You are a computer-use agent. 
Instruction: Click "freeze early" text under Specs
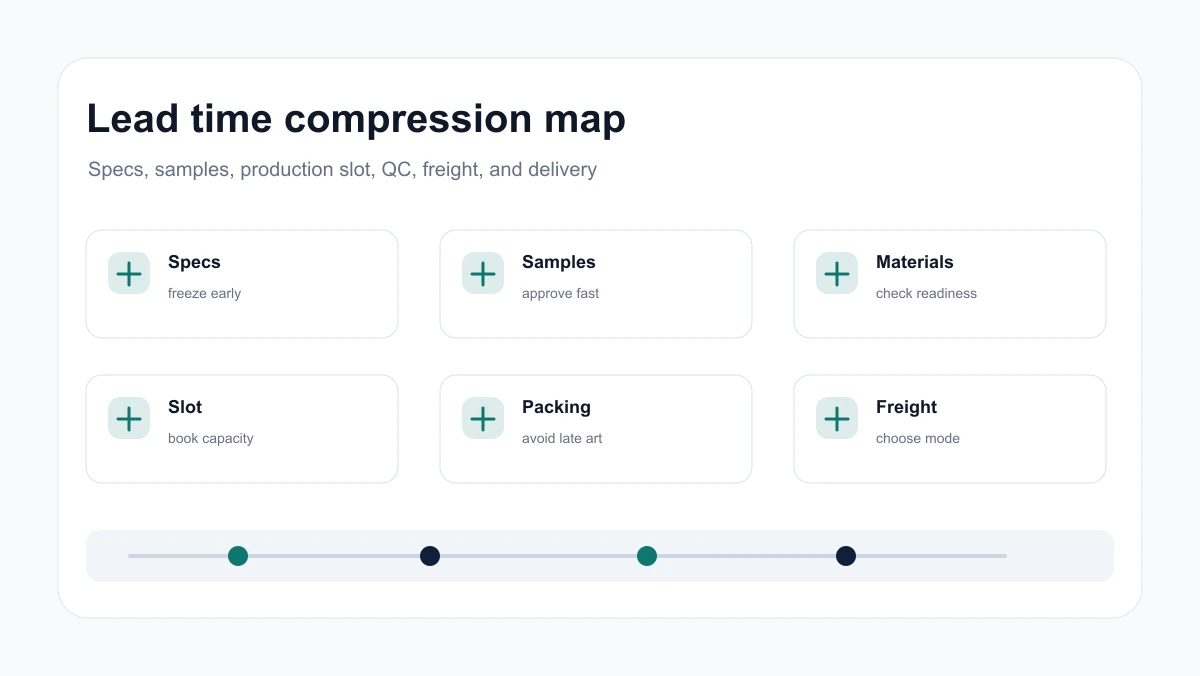(x=204, y=293)
